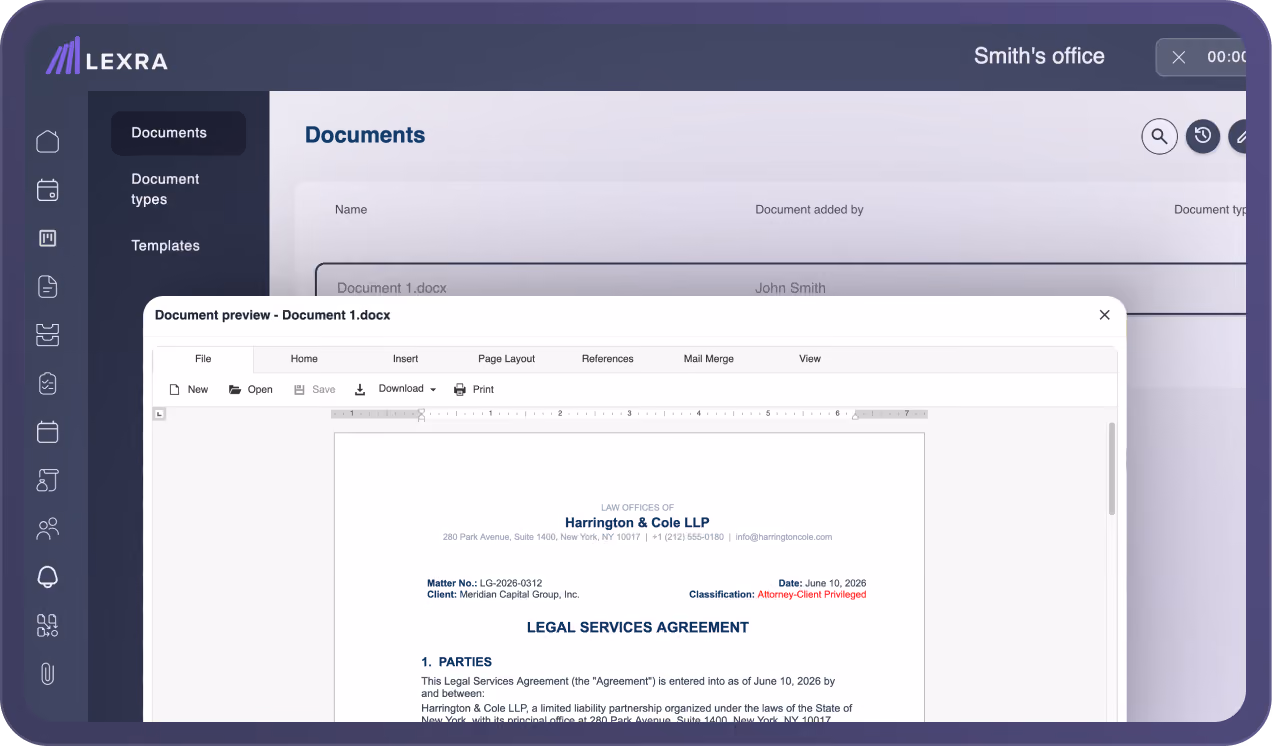Click the Client: Meridian Capital Group line

tap(503, 595)
